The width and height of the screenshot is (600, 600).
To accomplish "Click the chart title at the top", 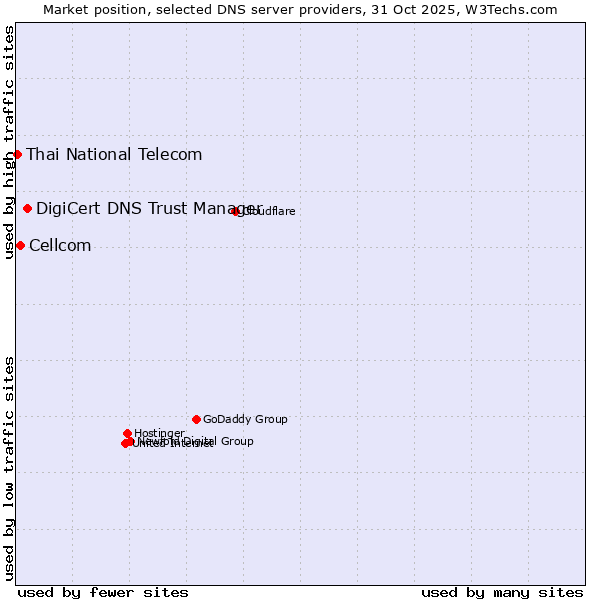I will pos(300,9).
